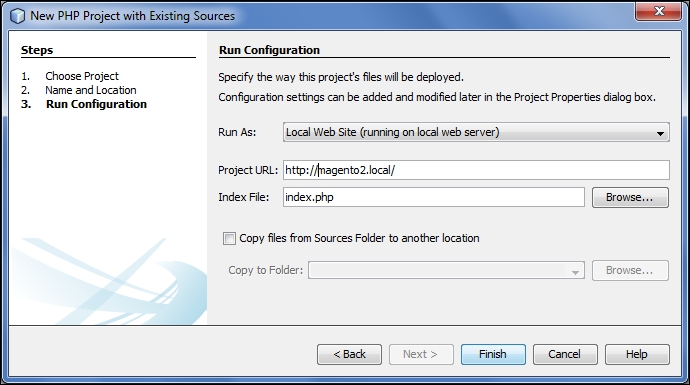
Task: Click the Copy to Folder Browse button
Action: [630, 270]
